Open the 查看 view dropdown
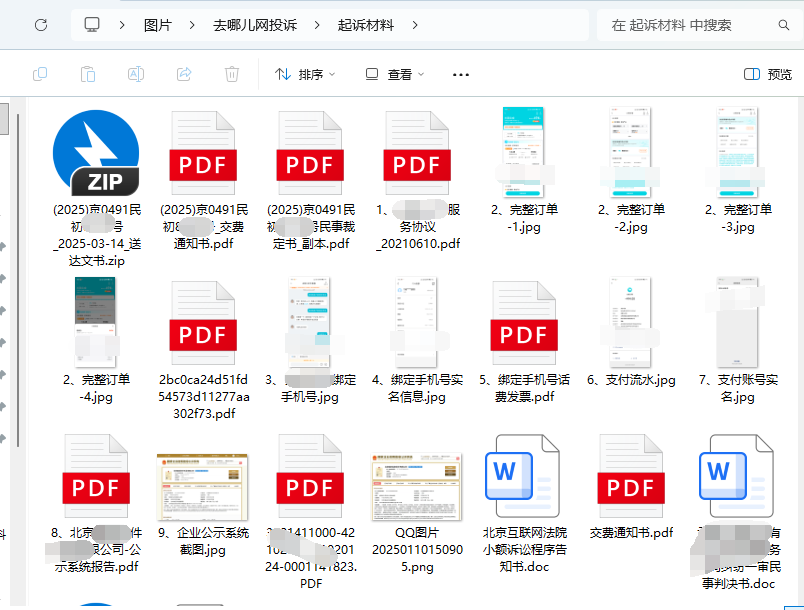 [395, 74]
